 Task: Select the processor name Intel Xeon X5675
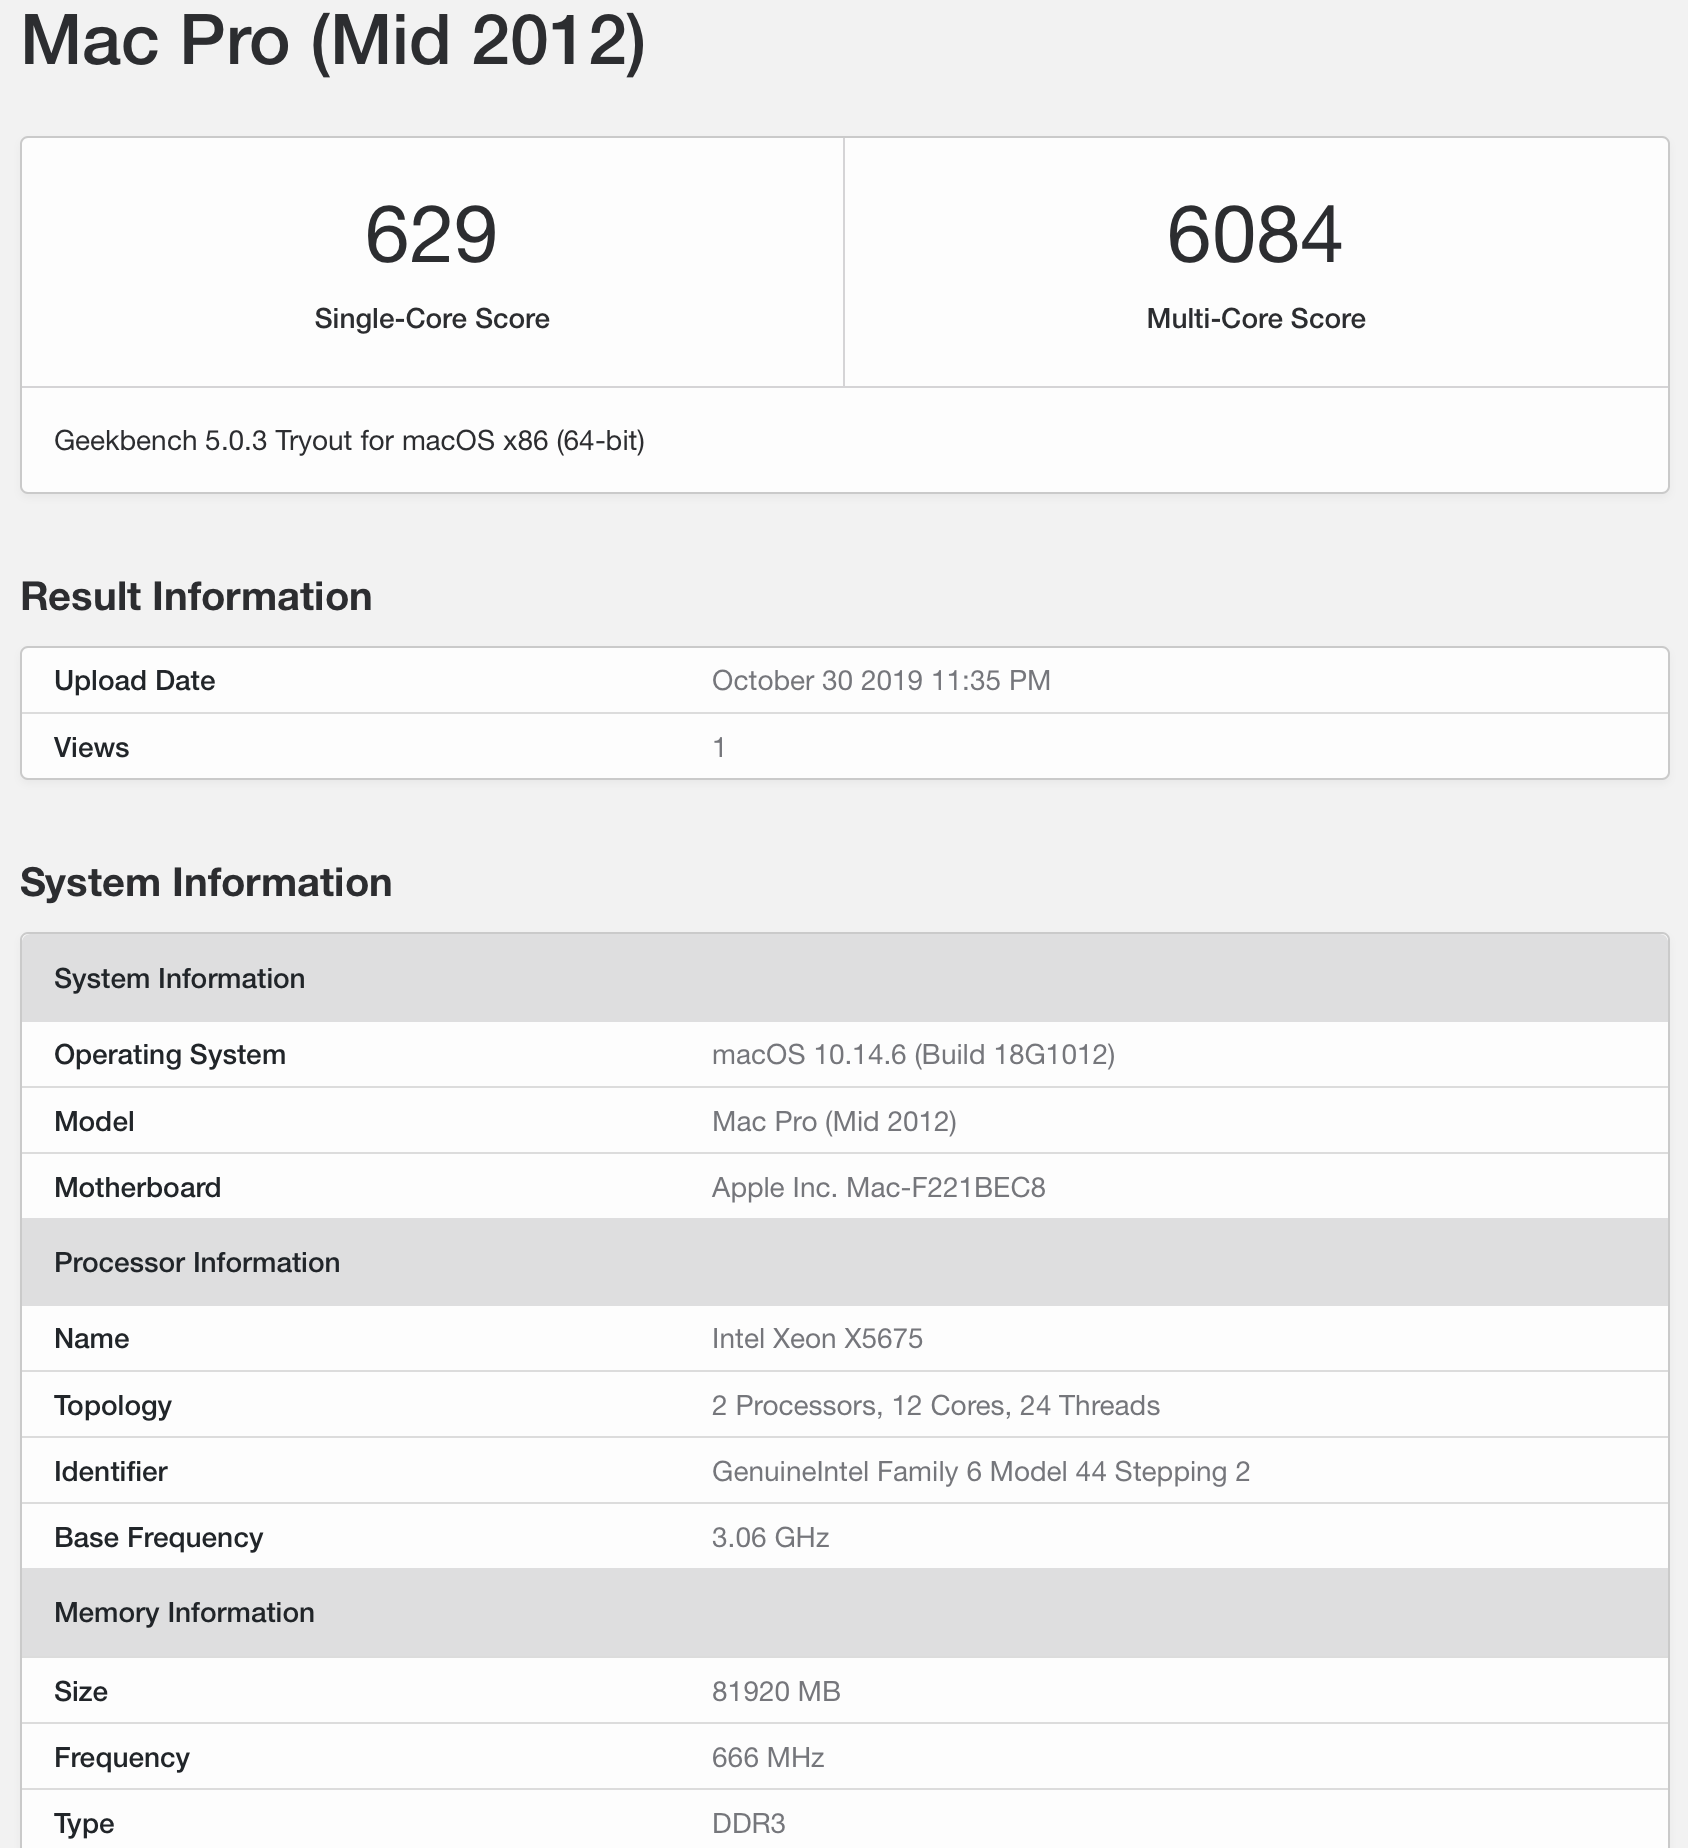coord(817,1339)
